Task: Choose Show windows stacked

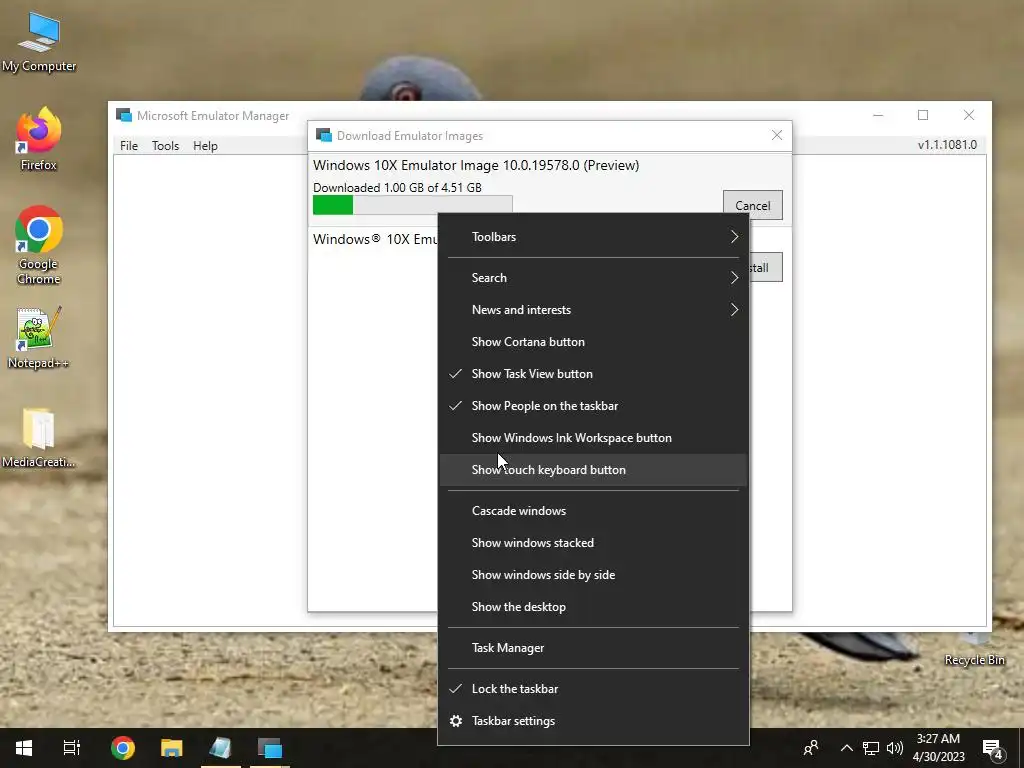Action: (x=593, y=543)
